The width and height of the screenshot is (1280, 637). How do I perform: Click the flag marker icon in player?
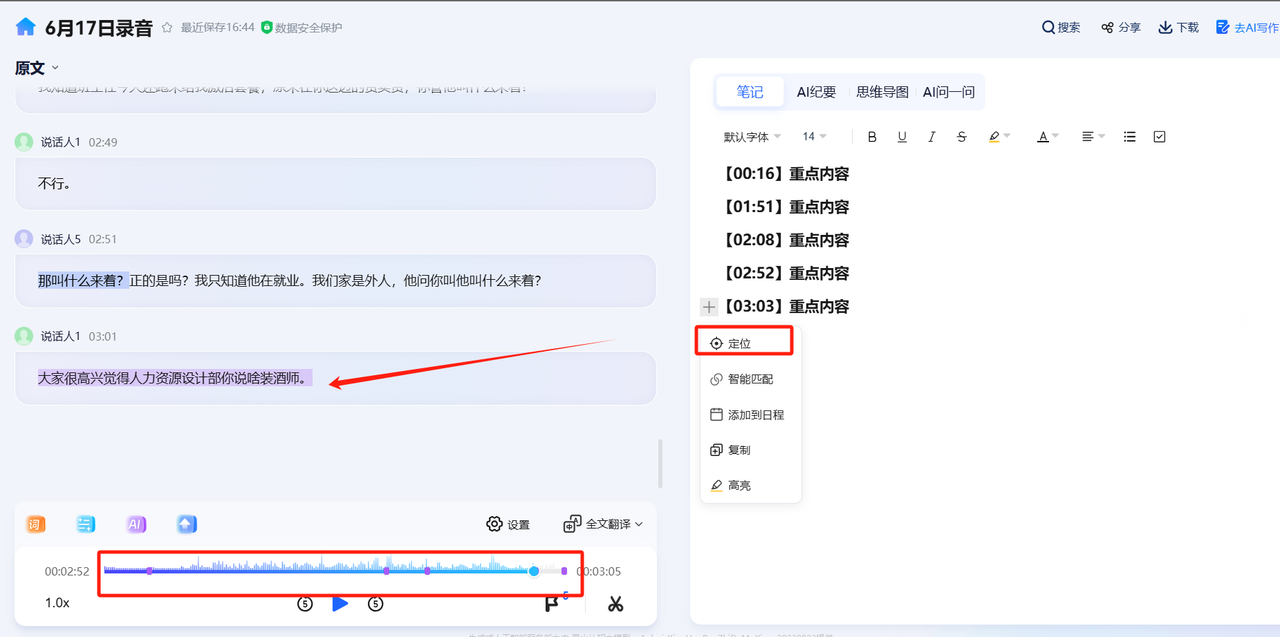click(551, 604)
